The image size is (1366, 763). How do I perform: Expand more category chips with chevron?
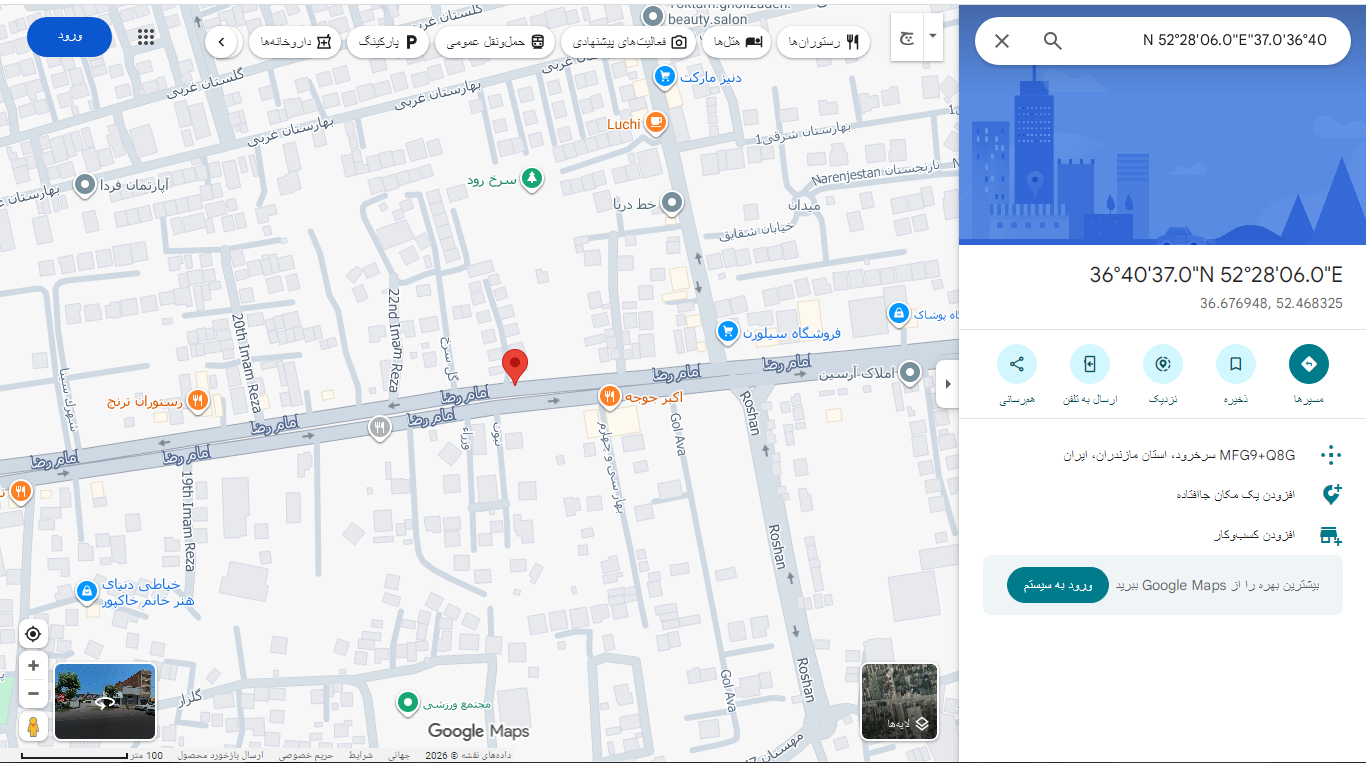(x=222, y=42)
